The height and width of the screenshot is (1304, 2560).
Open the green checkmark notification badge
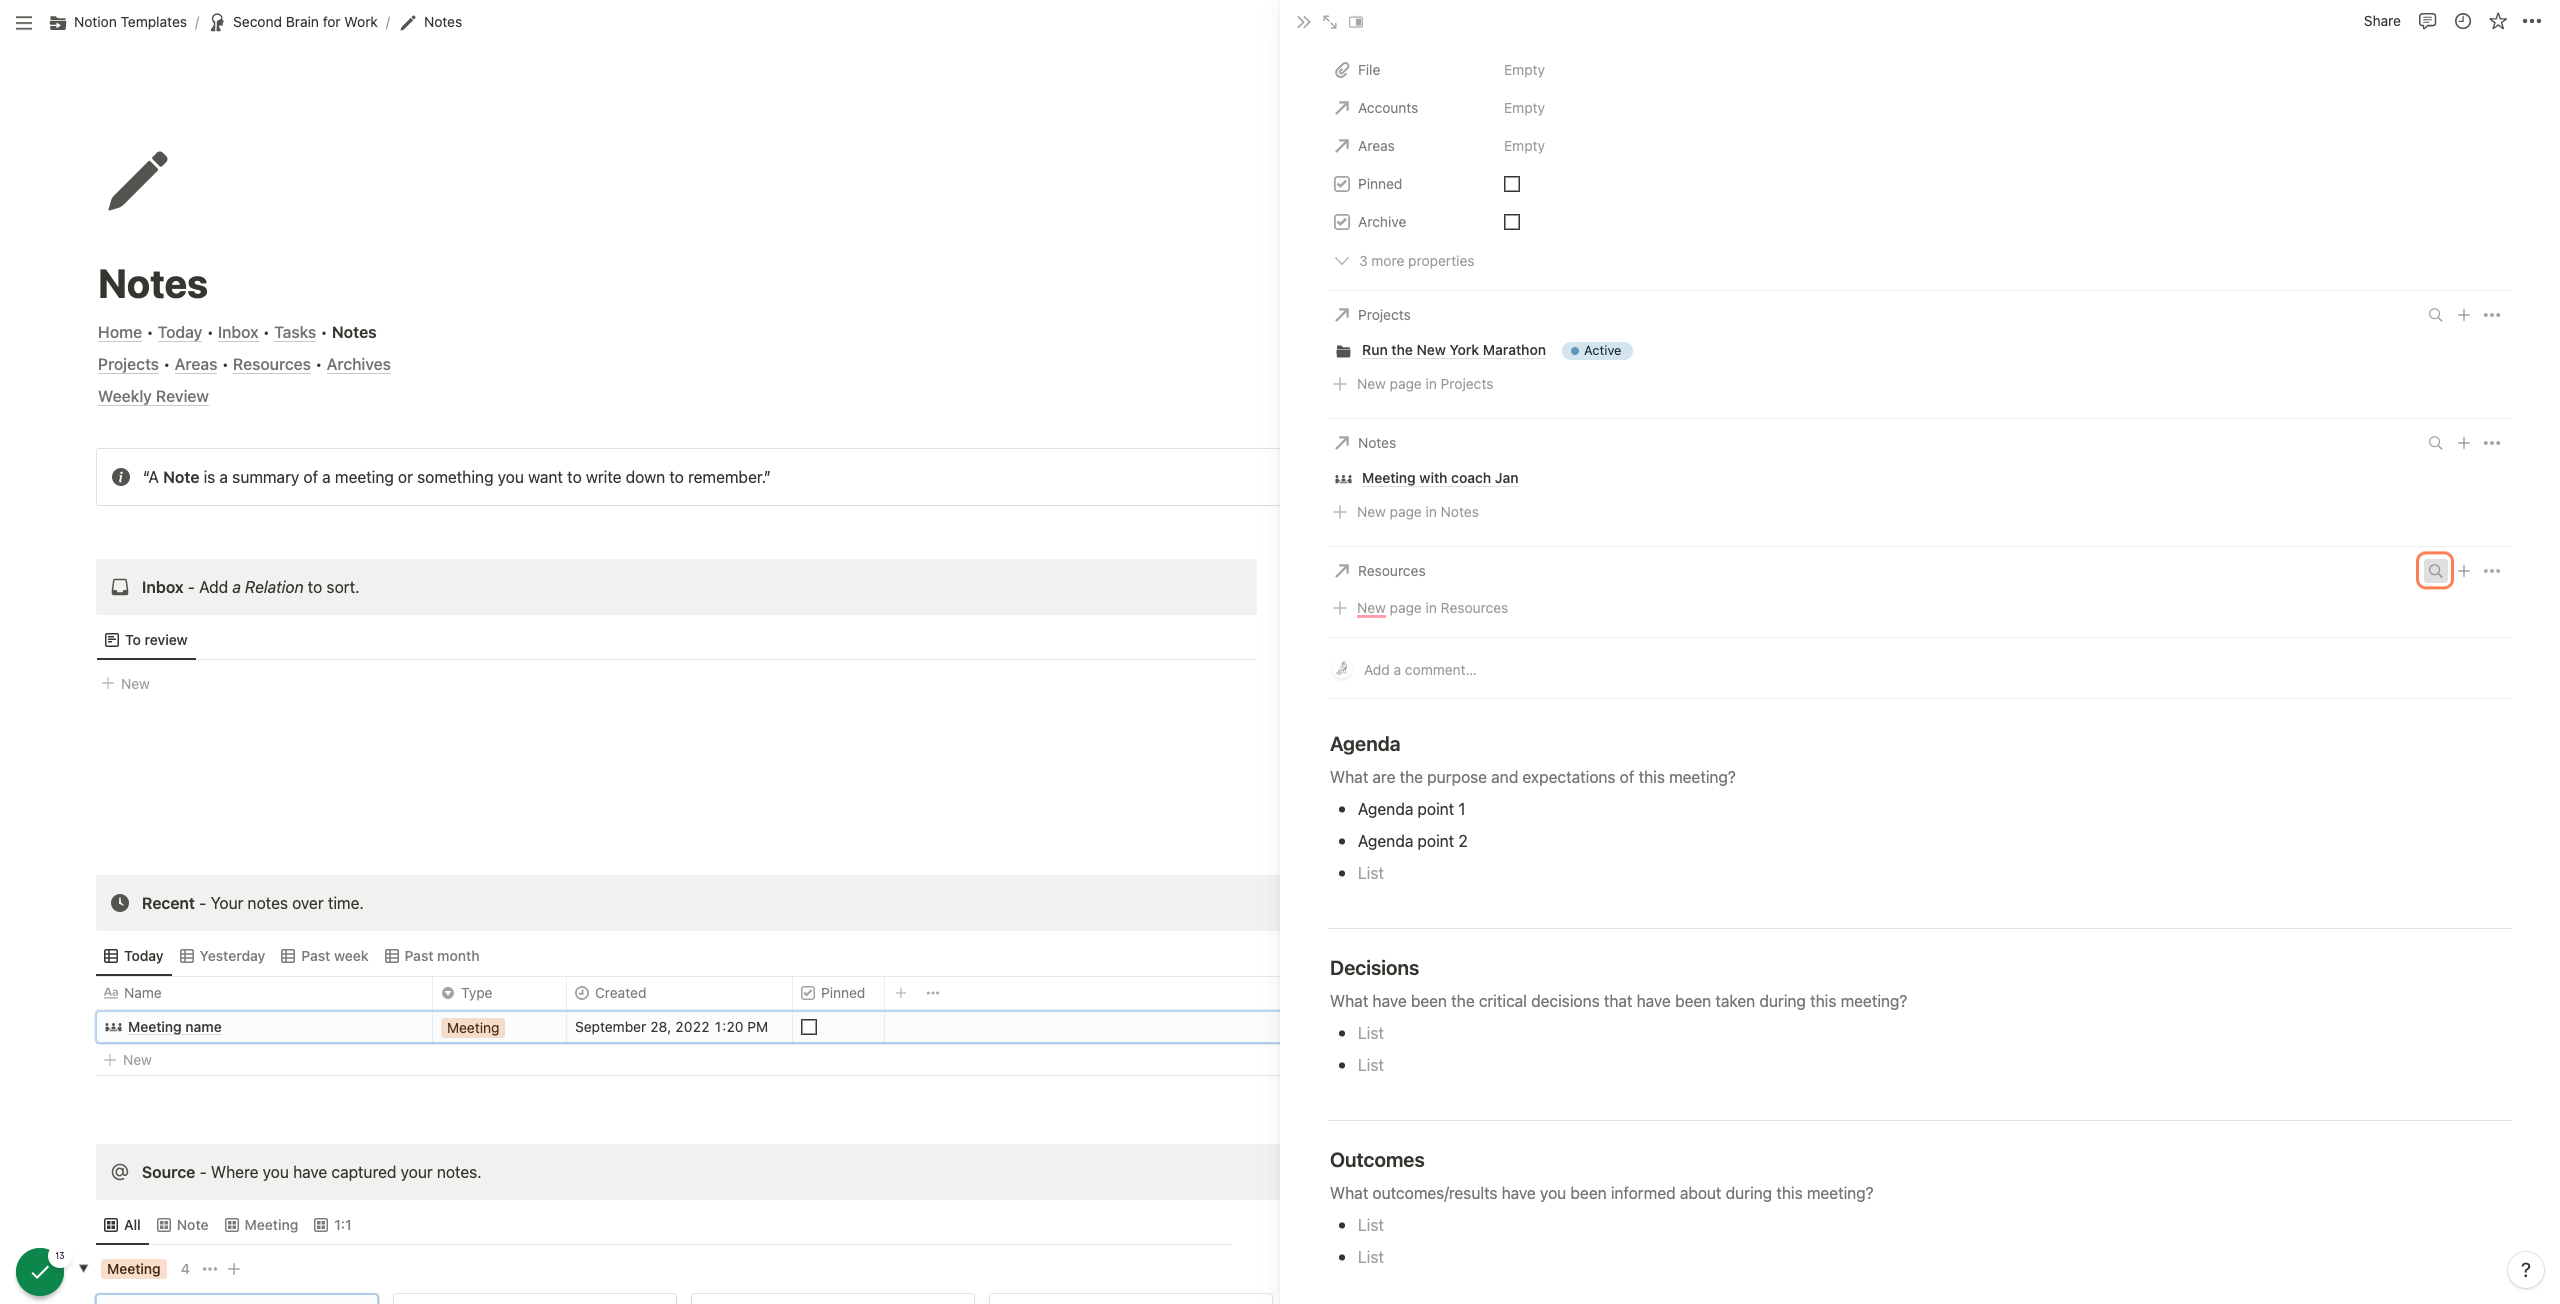point(40,1272)
